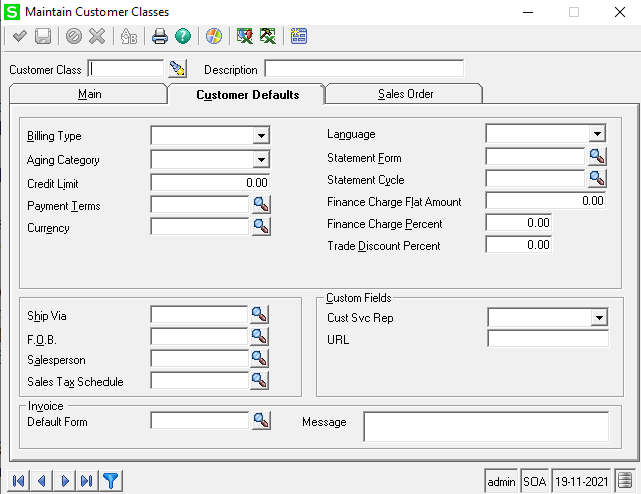Click the Payment Terms text field

tap(200, 204)
